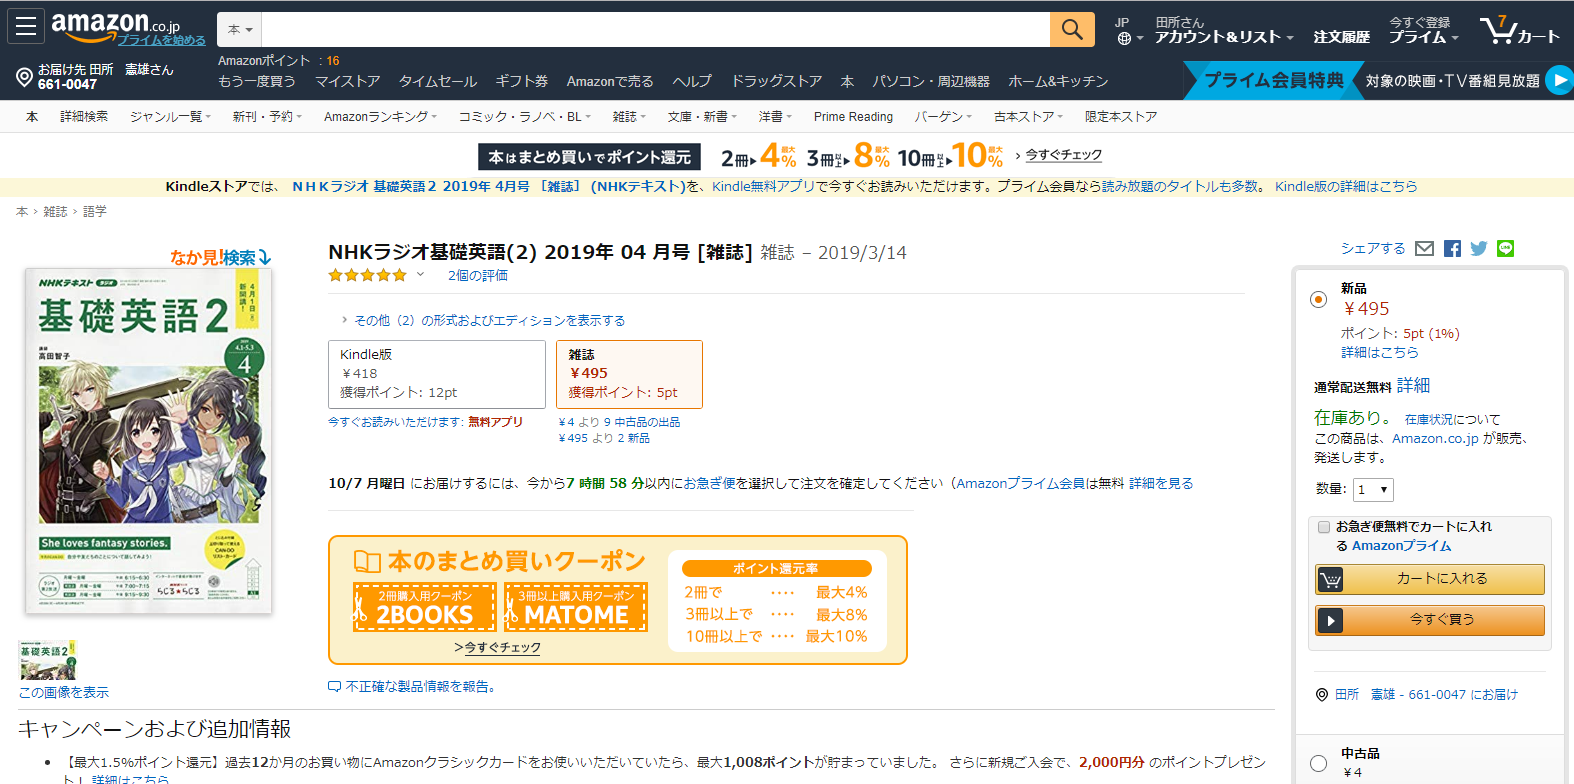Click 詳細を見る delivery link

tap(1161, 484)
